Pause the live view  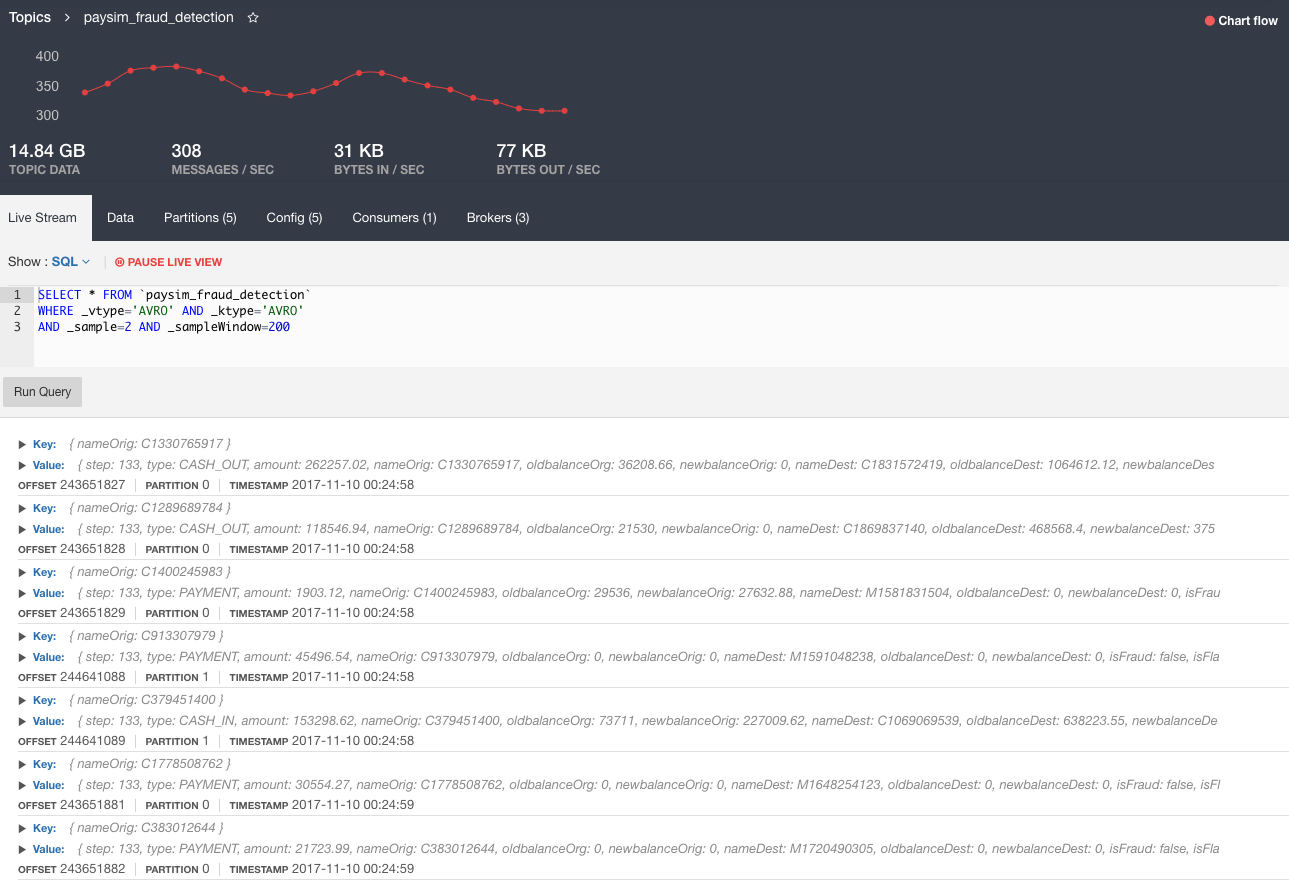point(168,262)
